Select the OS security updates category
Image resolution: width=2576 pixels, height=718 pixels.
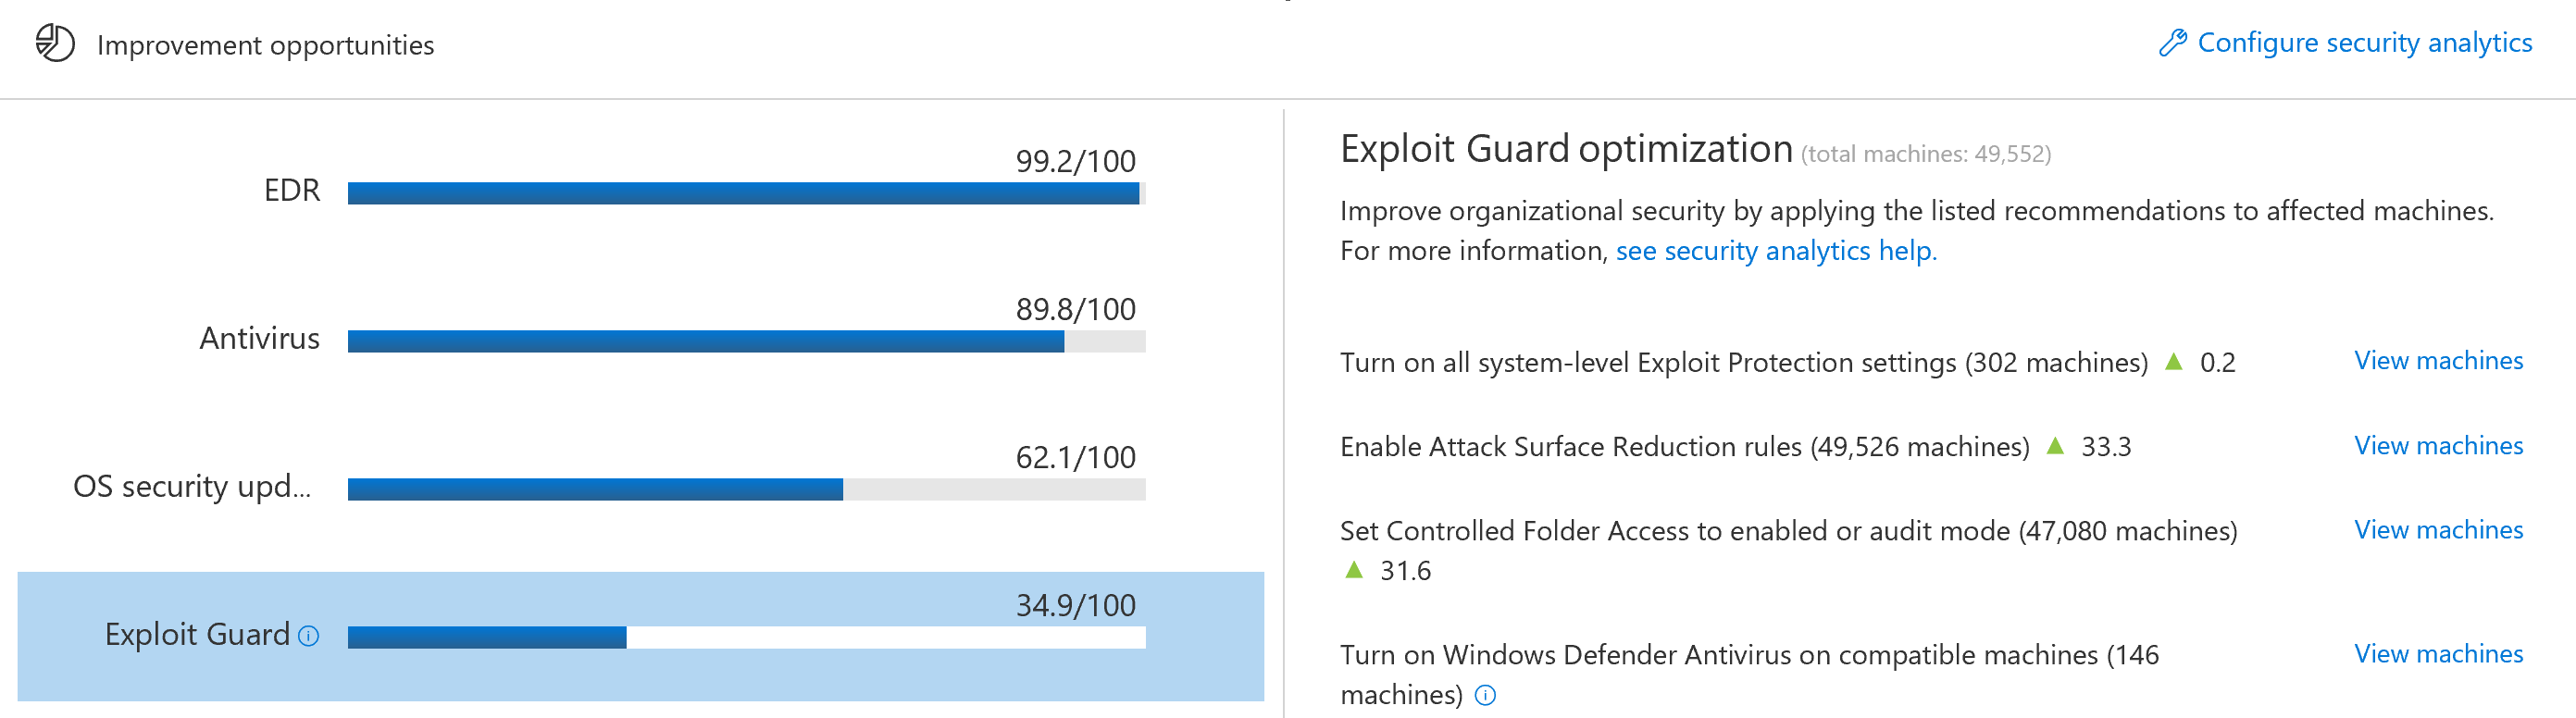[192, 486]
